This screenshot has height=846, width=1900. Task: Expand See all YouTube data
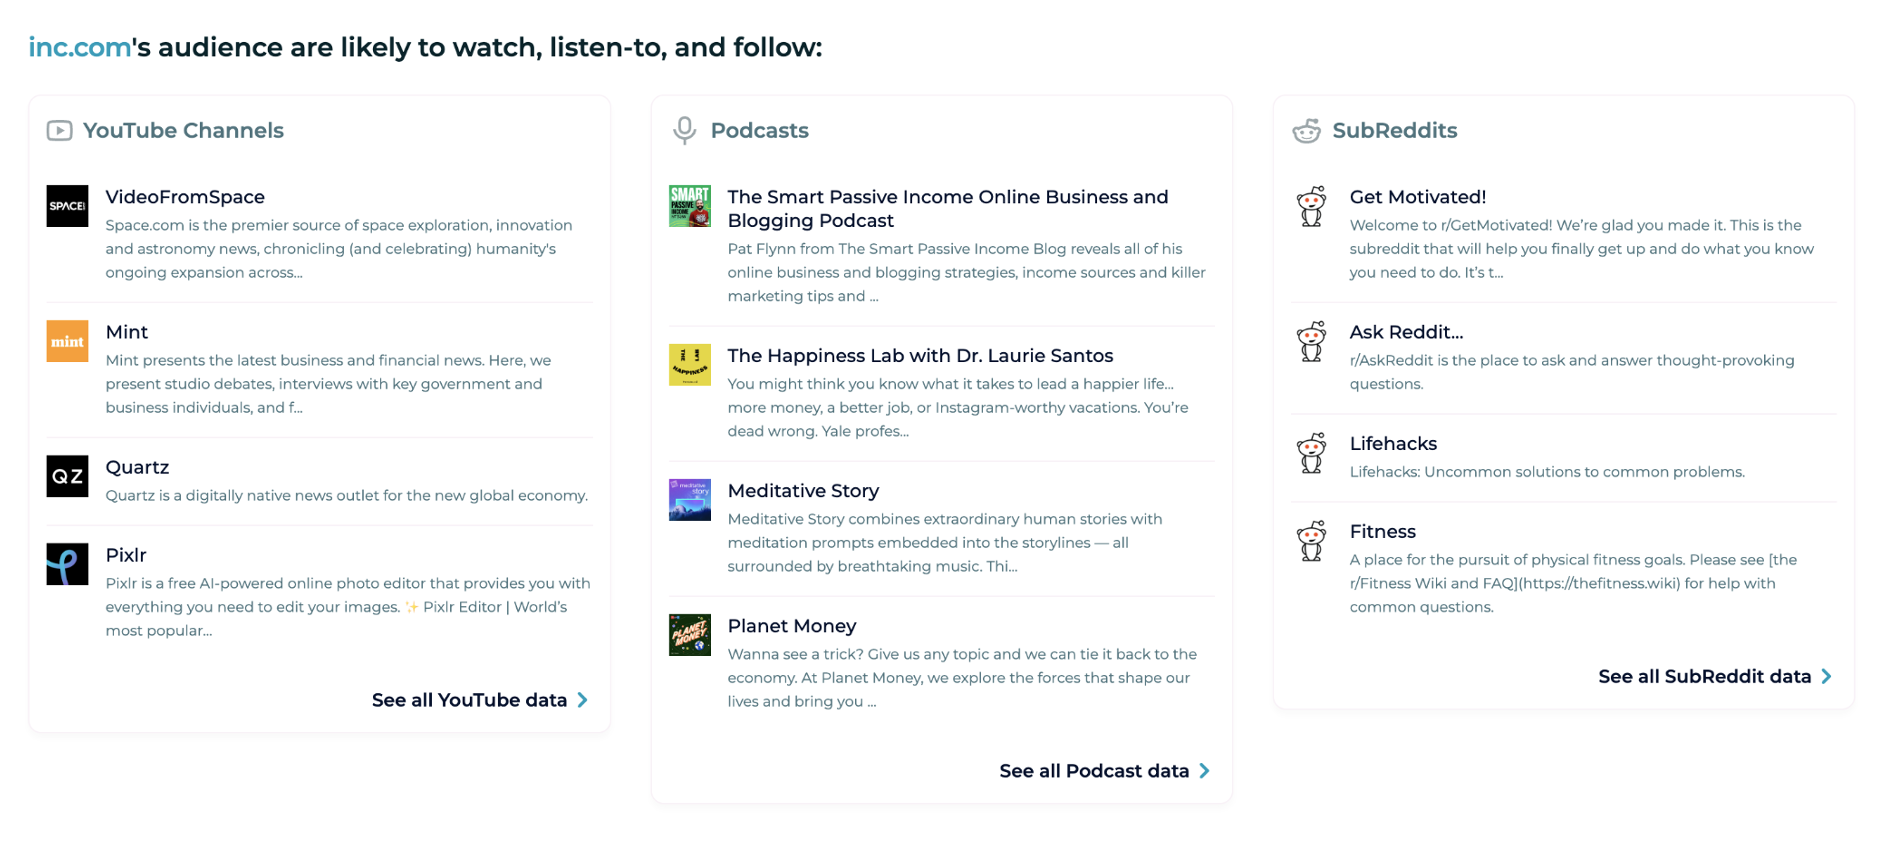(479, 700)
